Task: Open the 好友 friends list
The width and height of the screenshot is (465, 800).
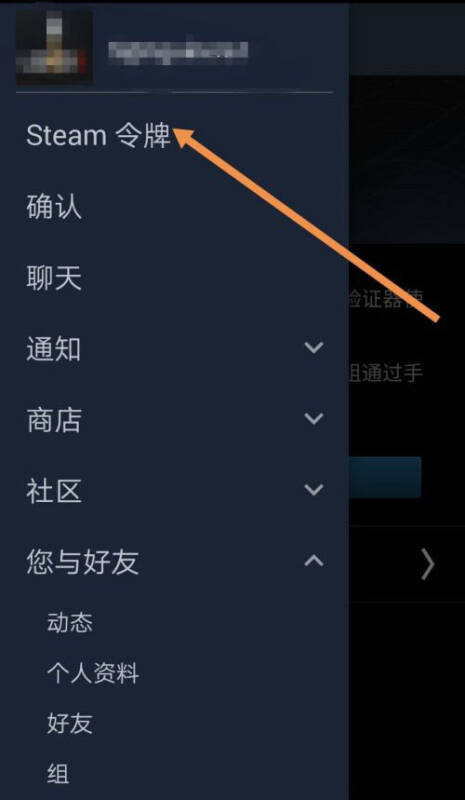Action: point(69,724)
